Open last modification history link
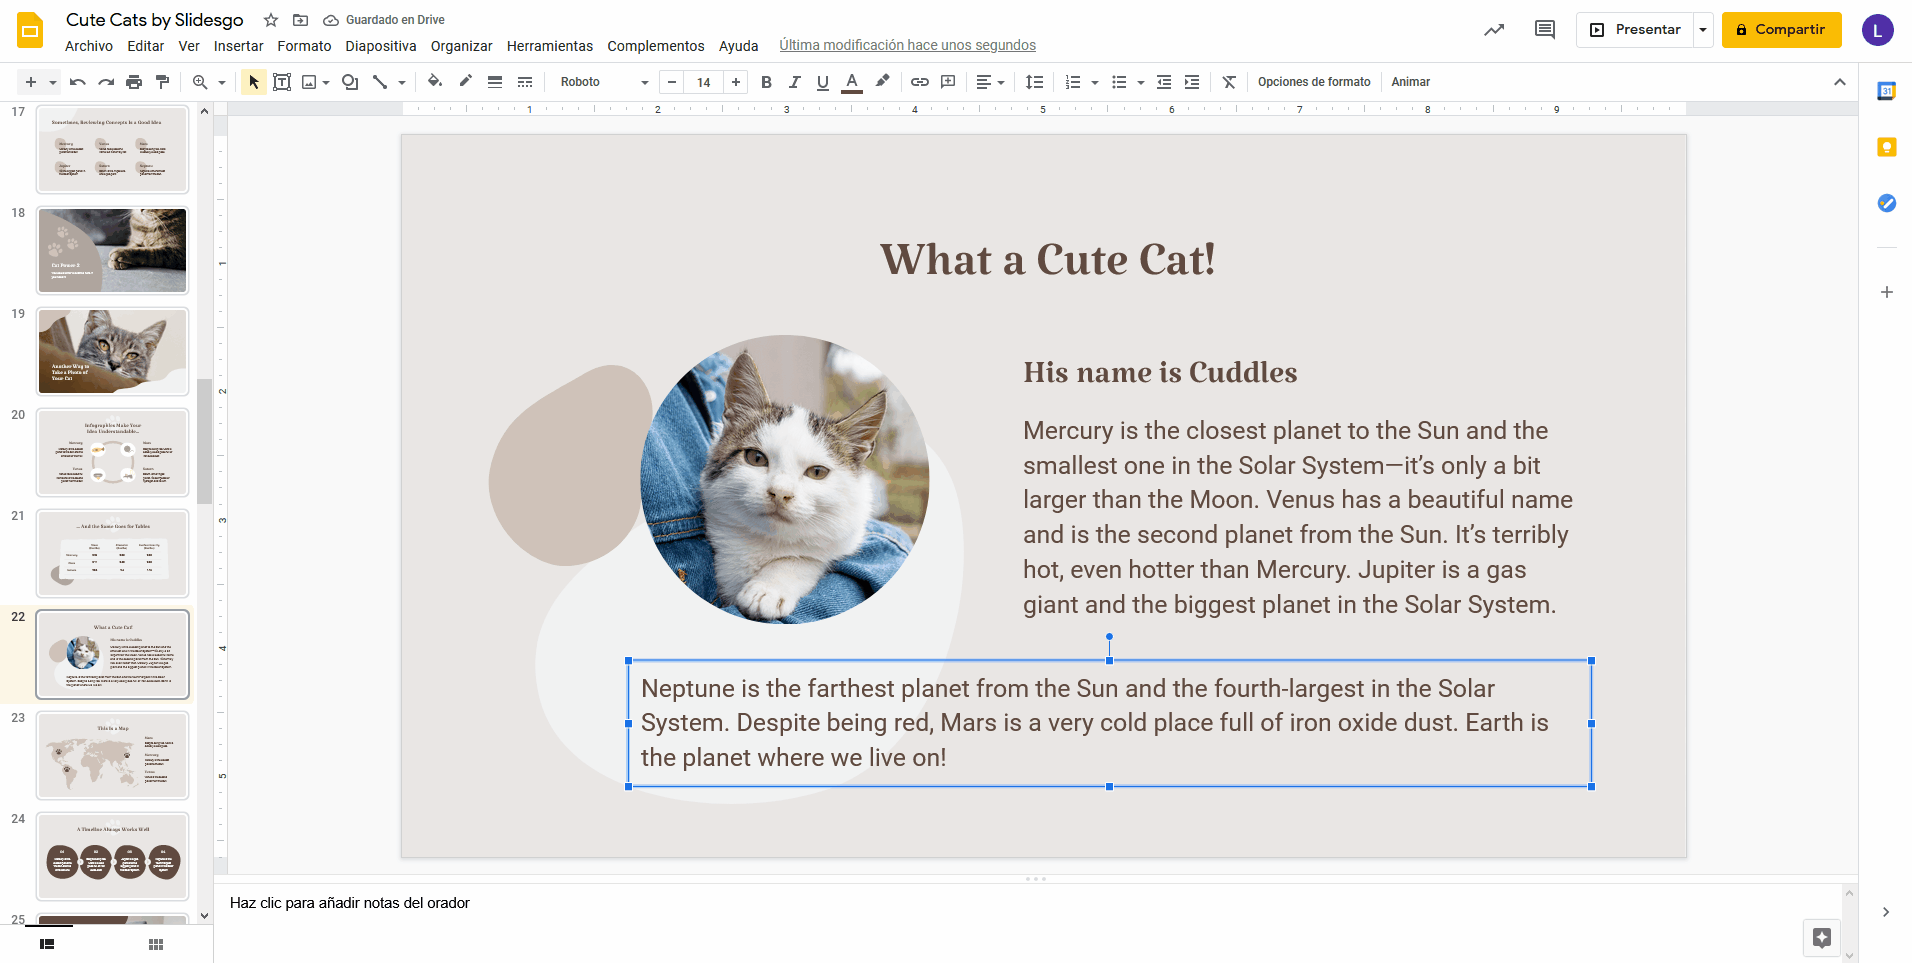This screenshot has width=1912, height=963. coord(907,45)
